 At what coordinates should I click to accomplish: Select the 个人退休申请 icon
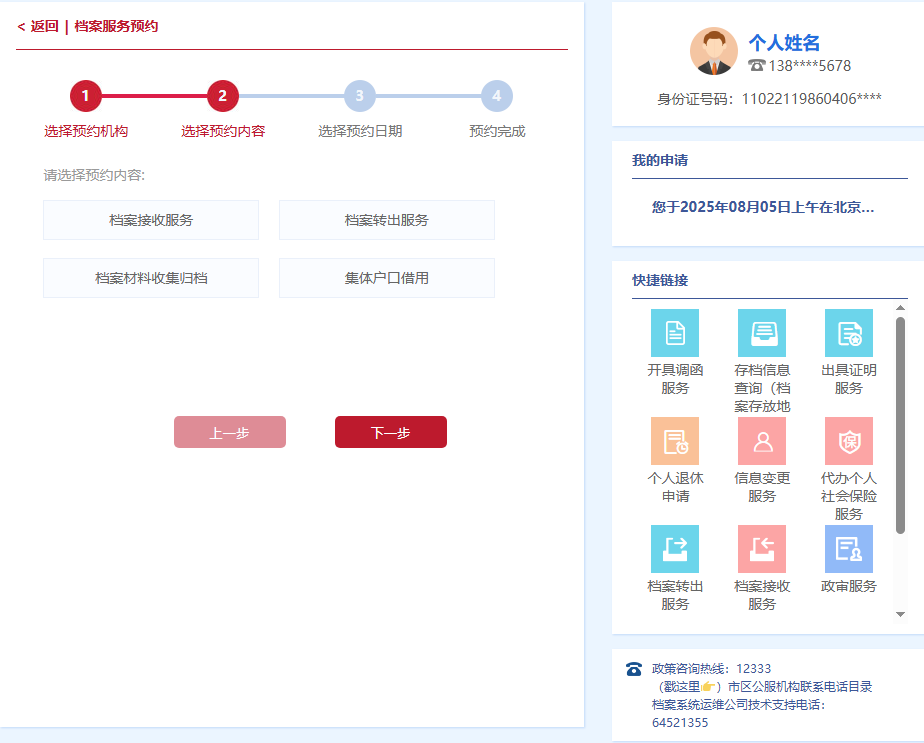click(675, 441)
